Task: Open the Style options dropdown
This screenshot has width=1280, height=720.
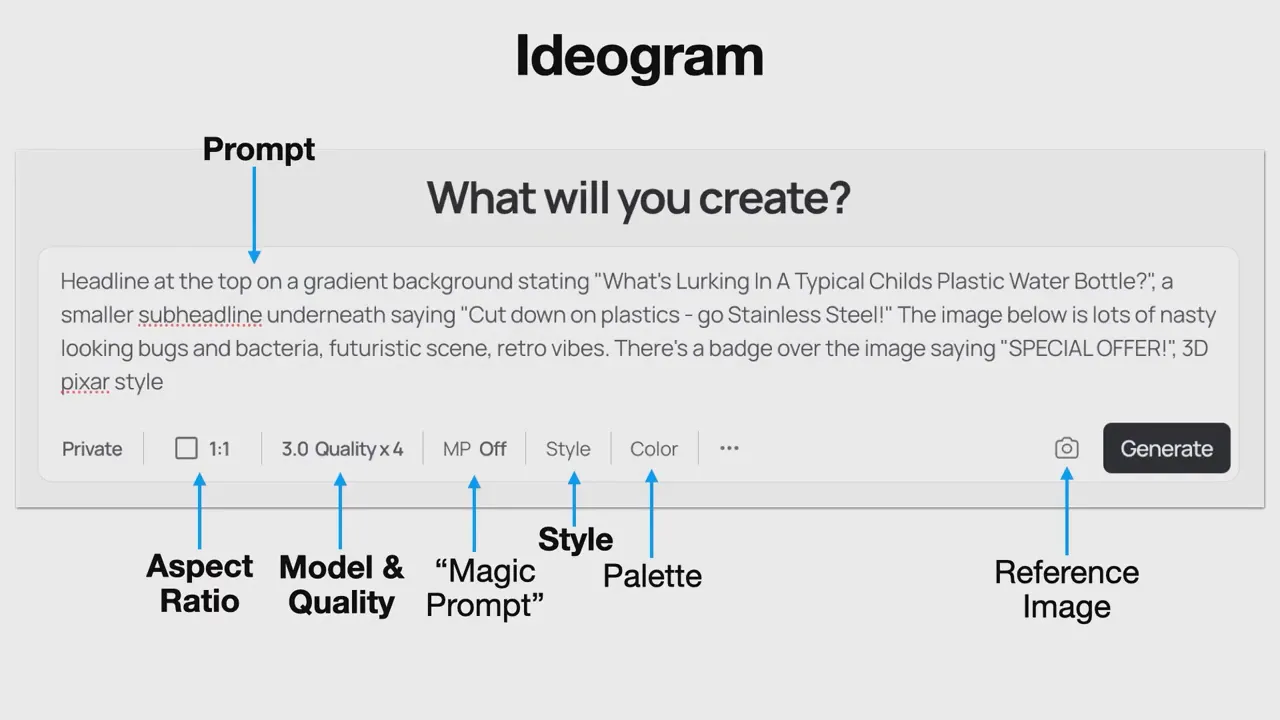Action: click(568, 449)
